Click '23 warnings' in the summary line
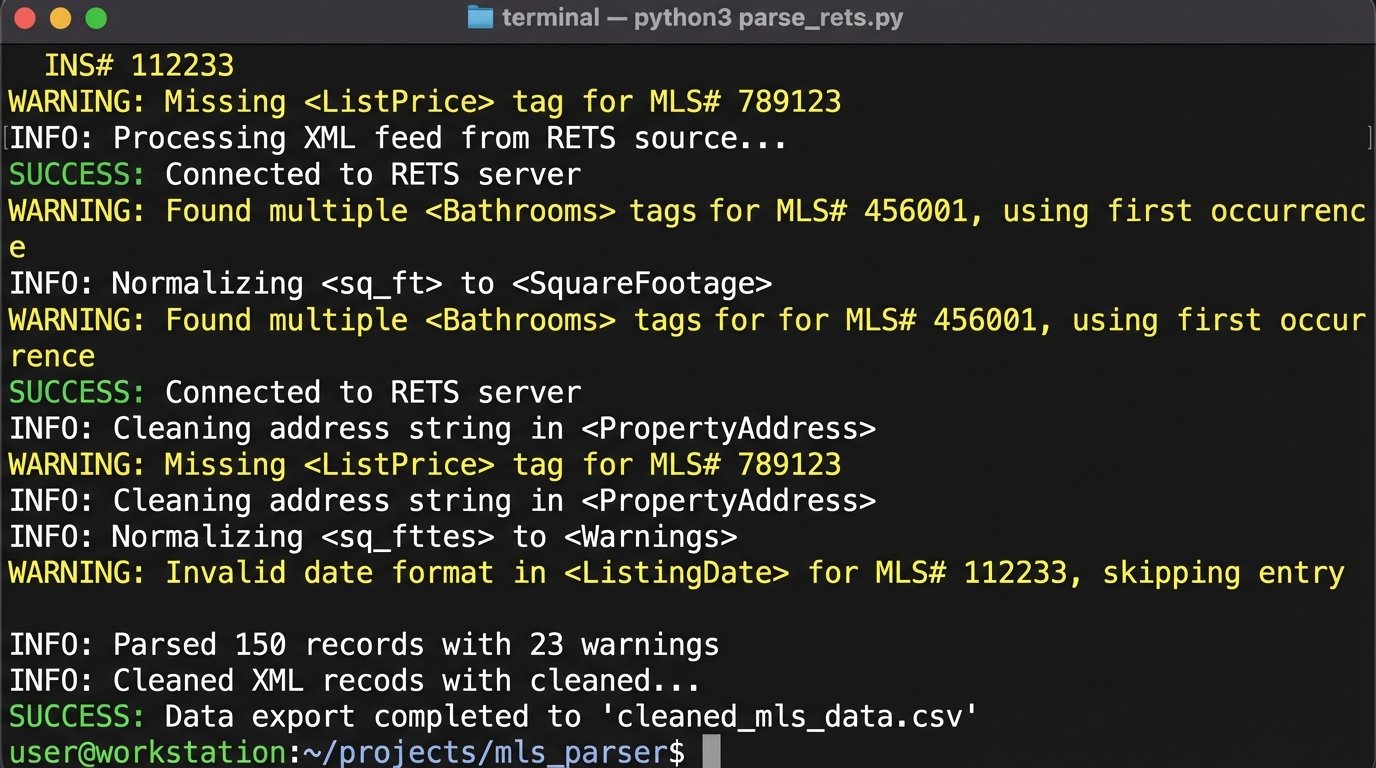This screenshot has width=1376, height=768. (615, 645)
